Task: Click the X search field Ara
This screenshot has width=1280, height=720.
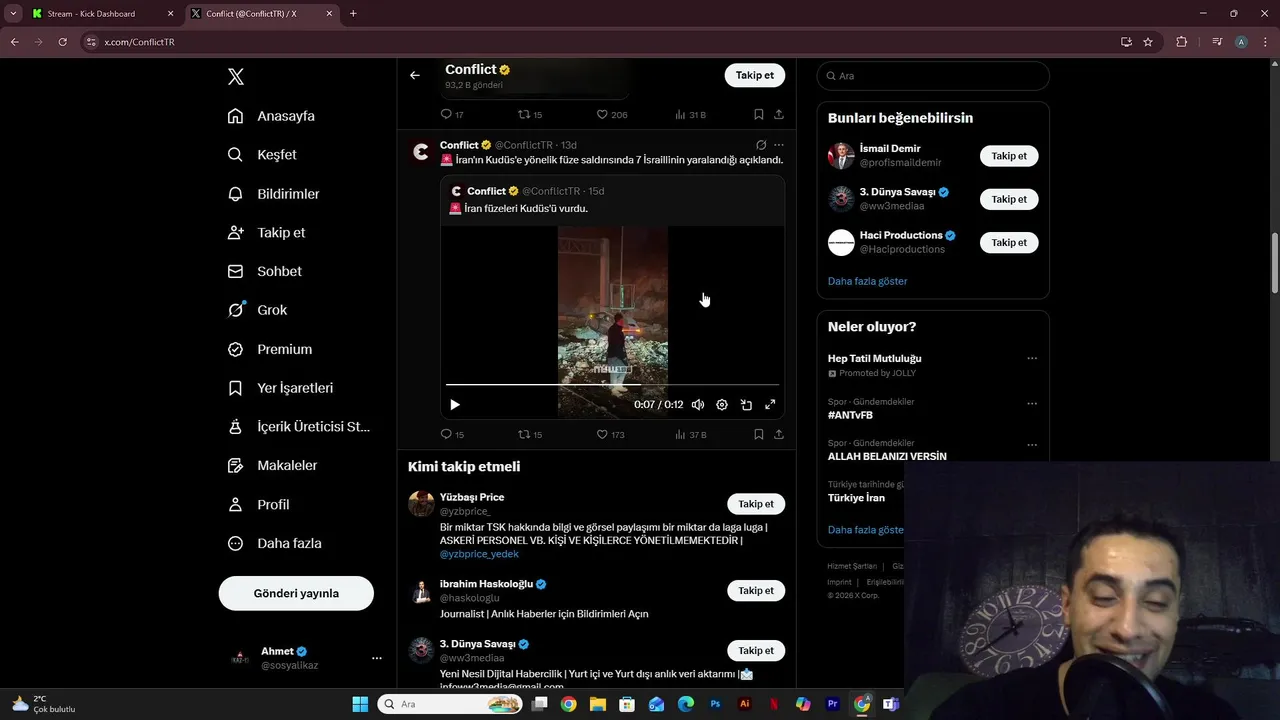Action: coord(933,76)
